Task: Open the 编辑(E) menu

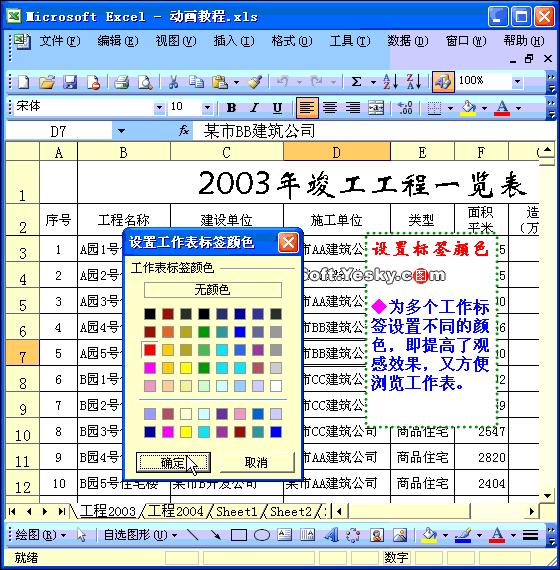Action: (x=118, y=41)
